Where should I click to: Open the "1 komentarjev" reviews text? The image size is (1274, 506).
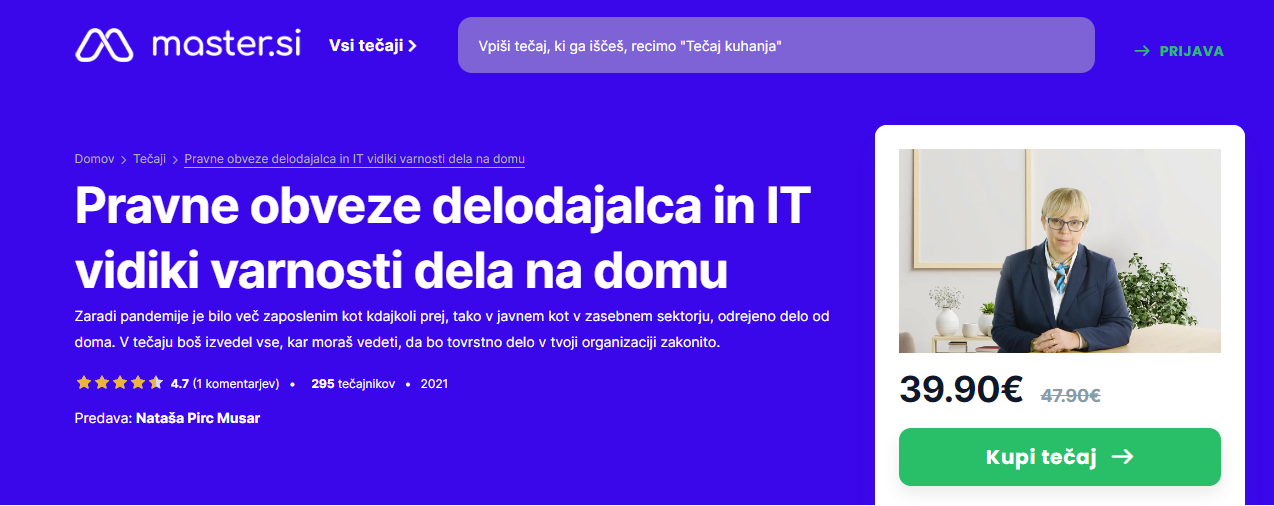click(236, 383)
